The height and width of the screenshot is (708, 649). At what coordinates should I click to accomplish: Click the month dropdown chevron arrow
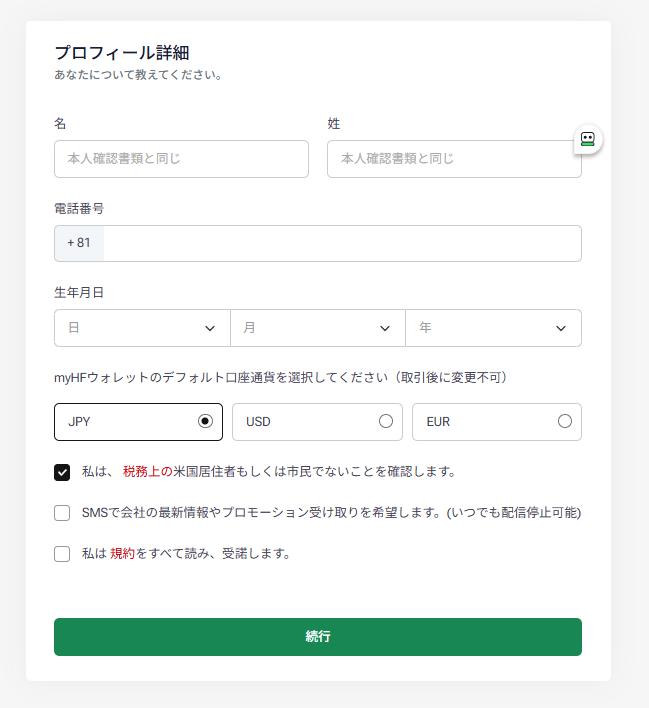click(x=385, y=328)
